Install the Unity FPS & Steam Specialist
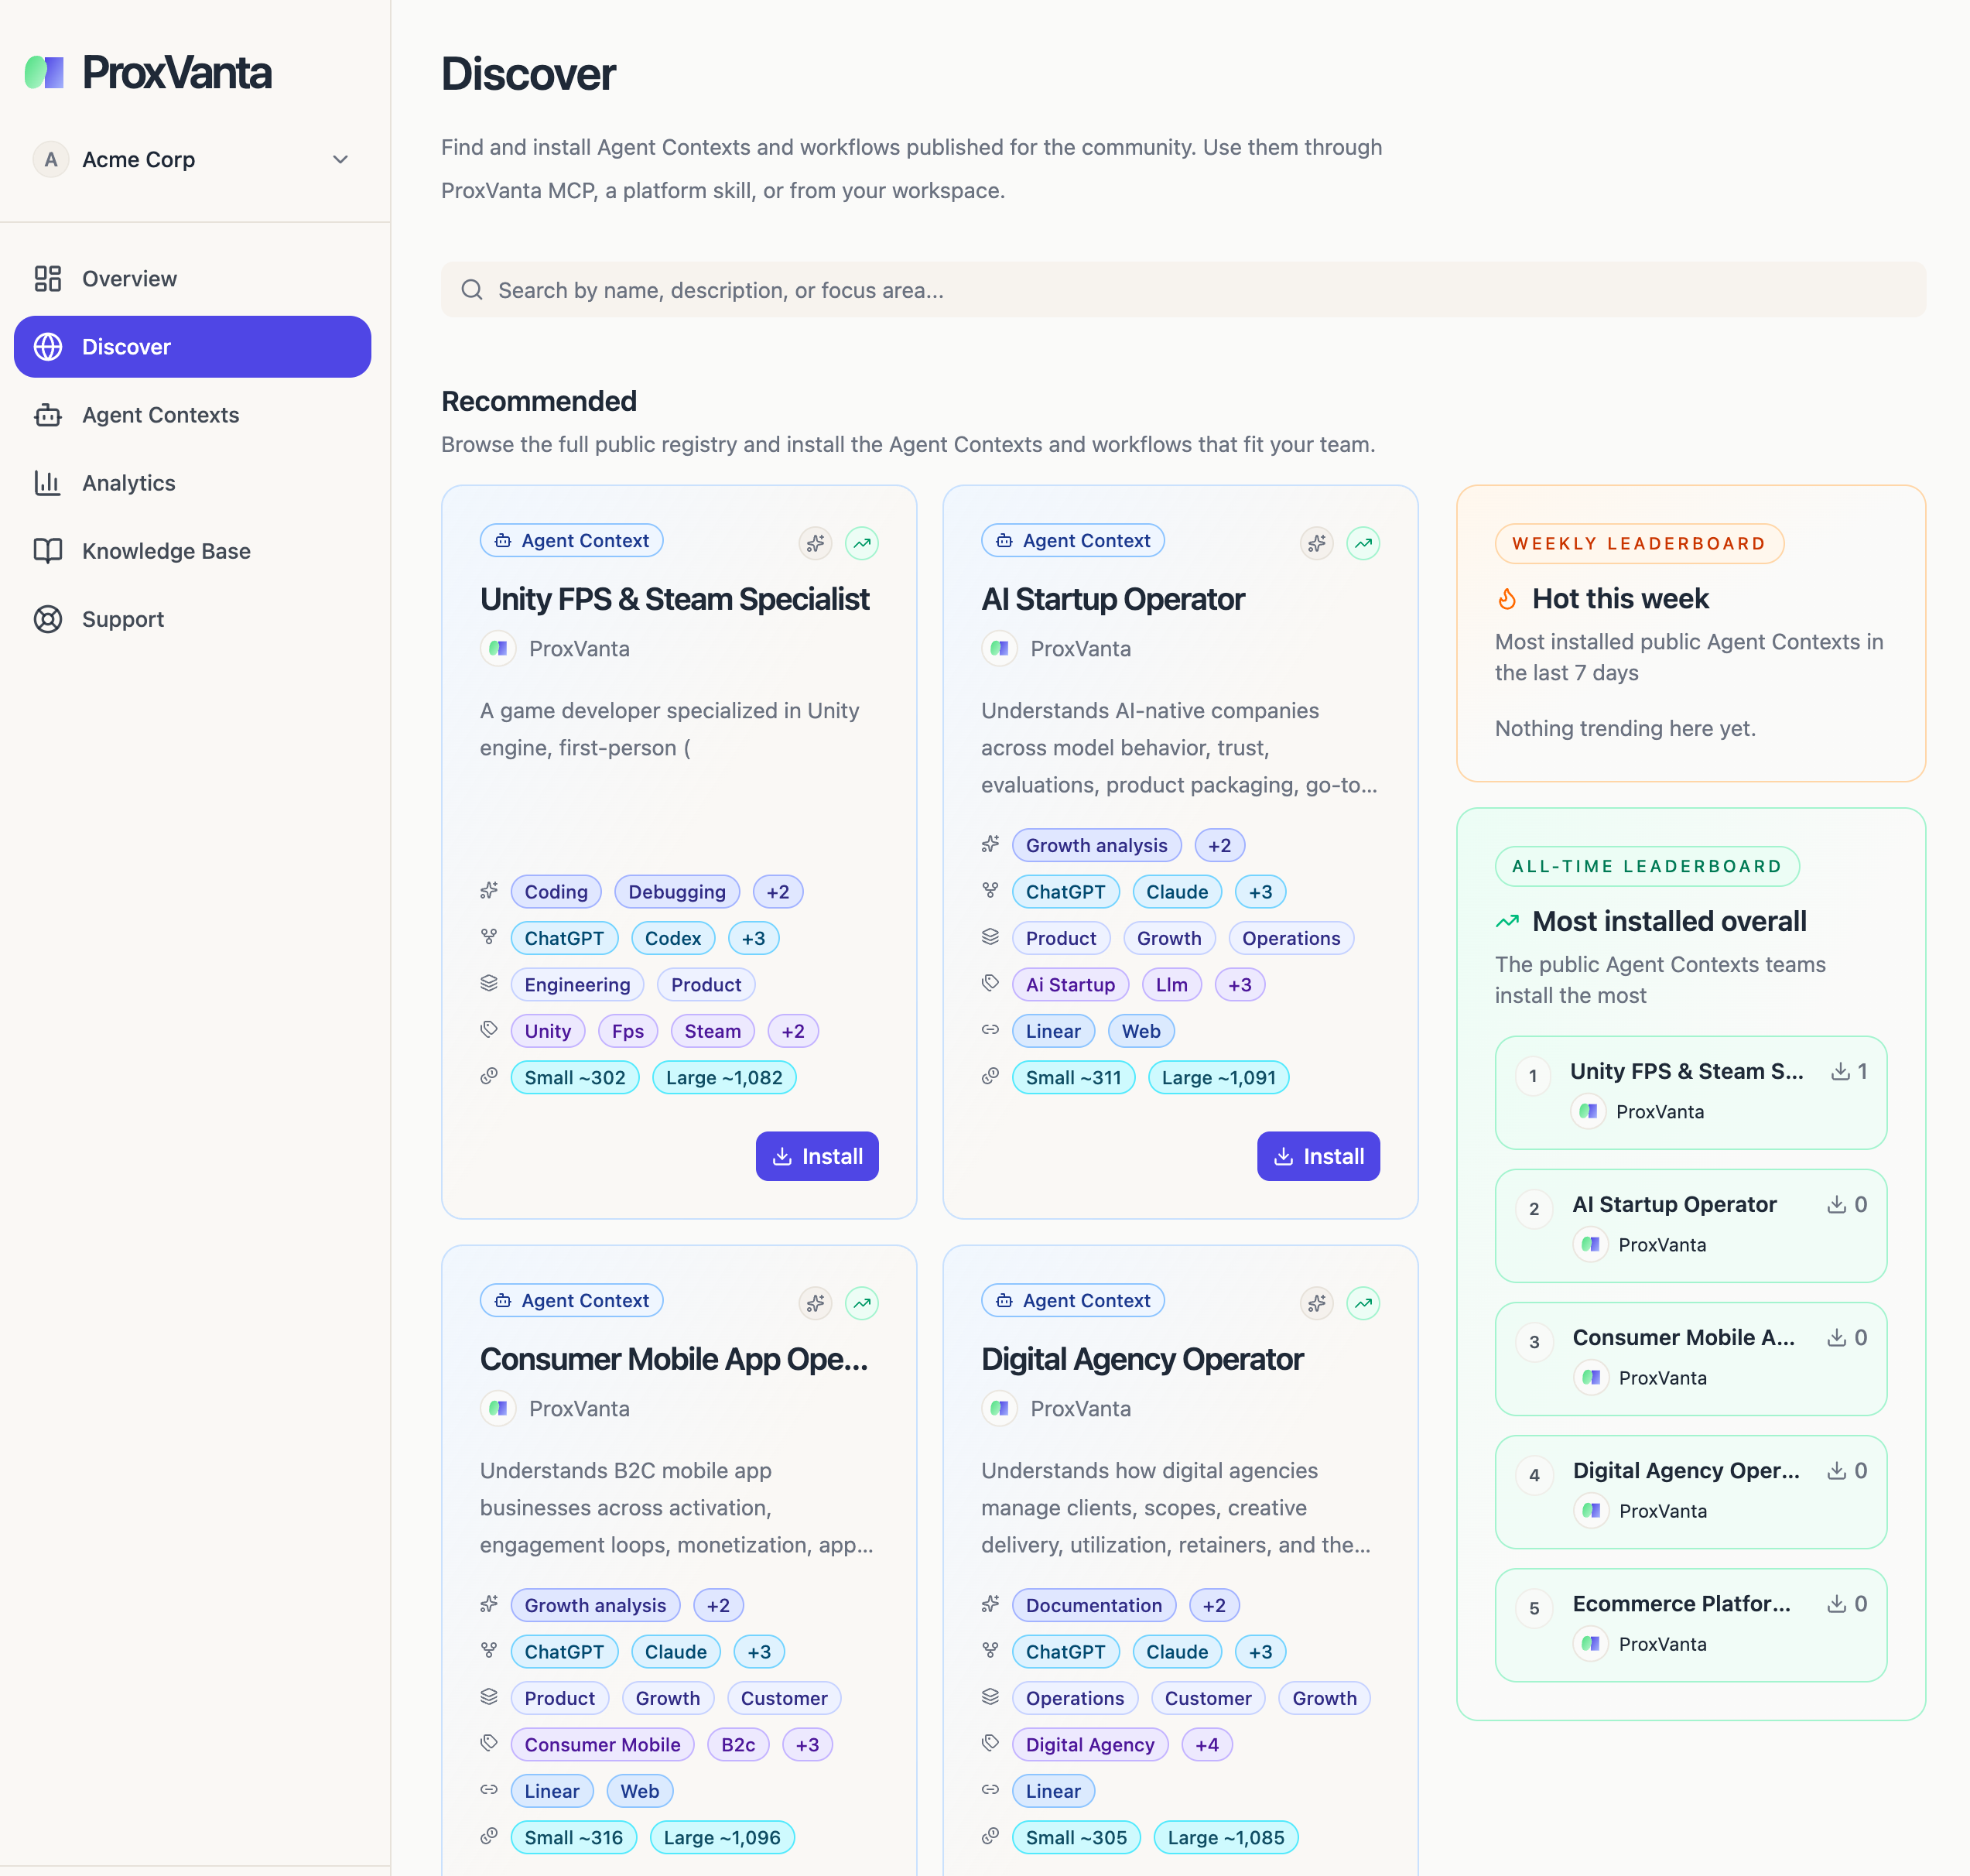 click(817, 1156)
